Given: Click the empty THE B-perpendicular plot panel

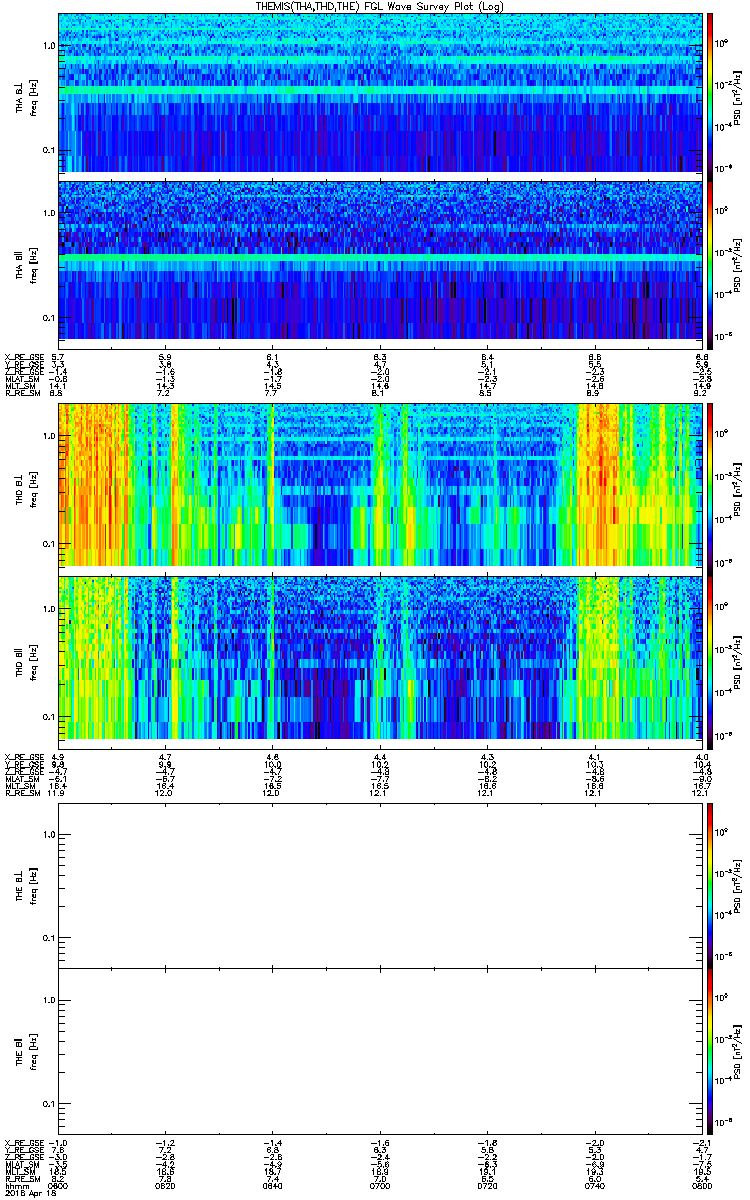Looking at the screenshot, I should 380,885.
